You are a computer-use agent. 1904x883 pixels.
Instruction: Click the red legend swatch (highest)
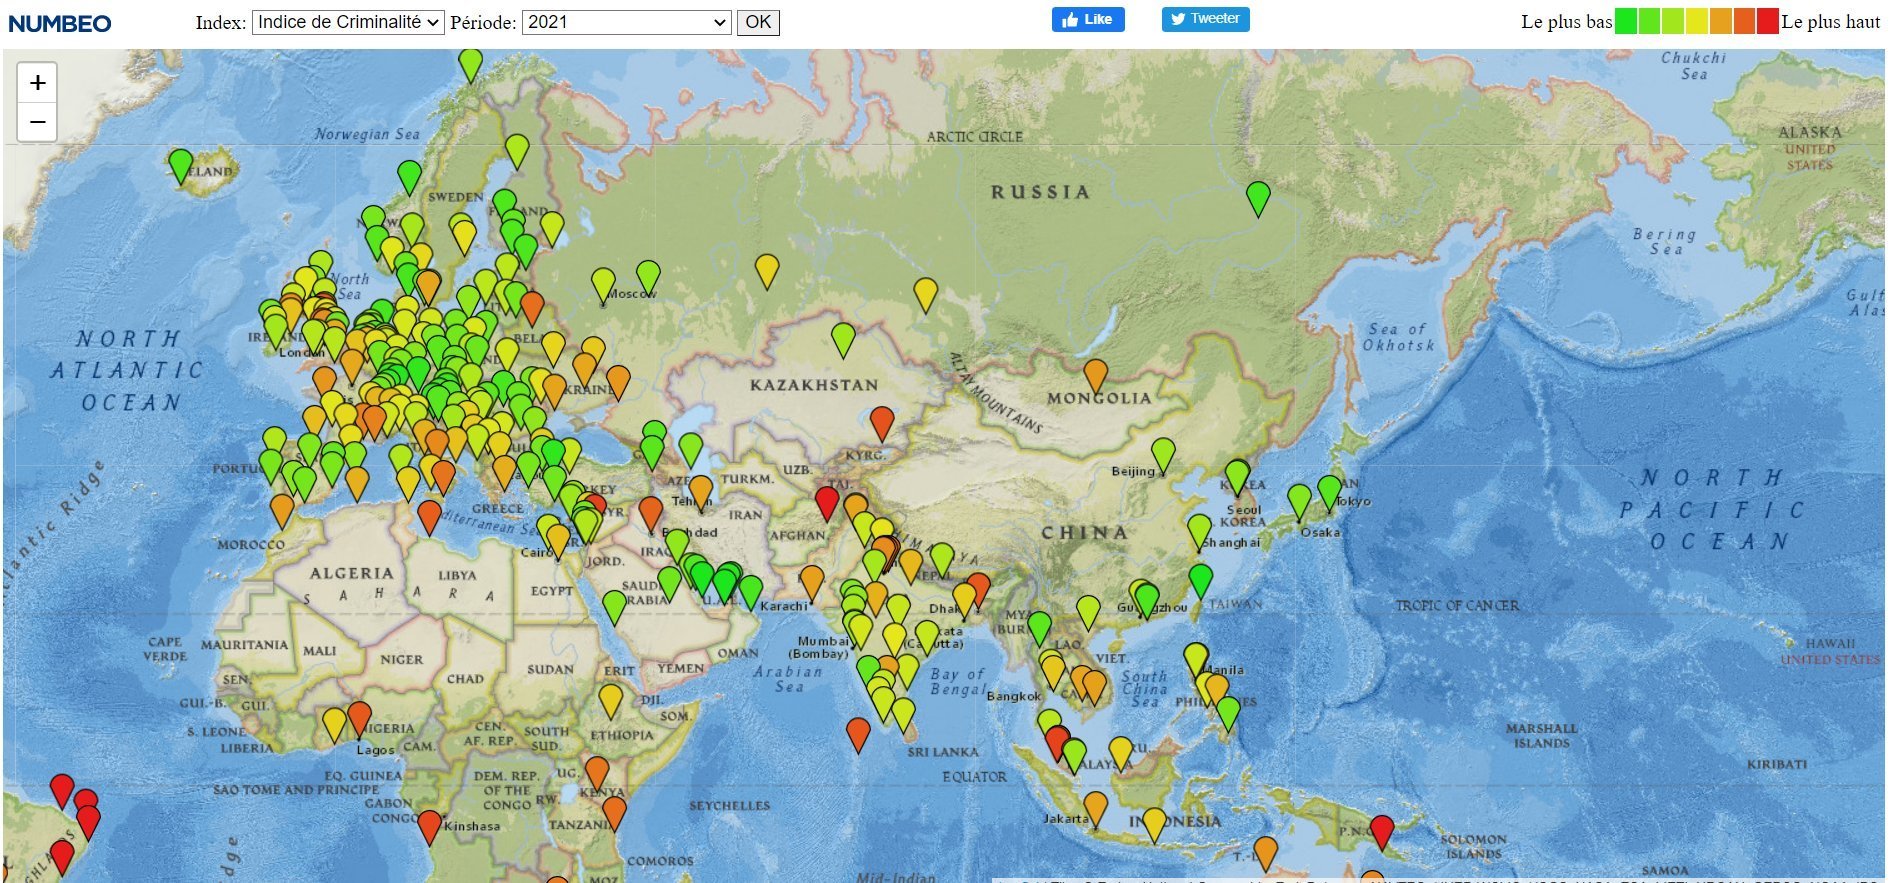tap(1768, 21)
